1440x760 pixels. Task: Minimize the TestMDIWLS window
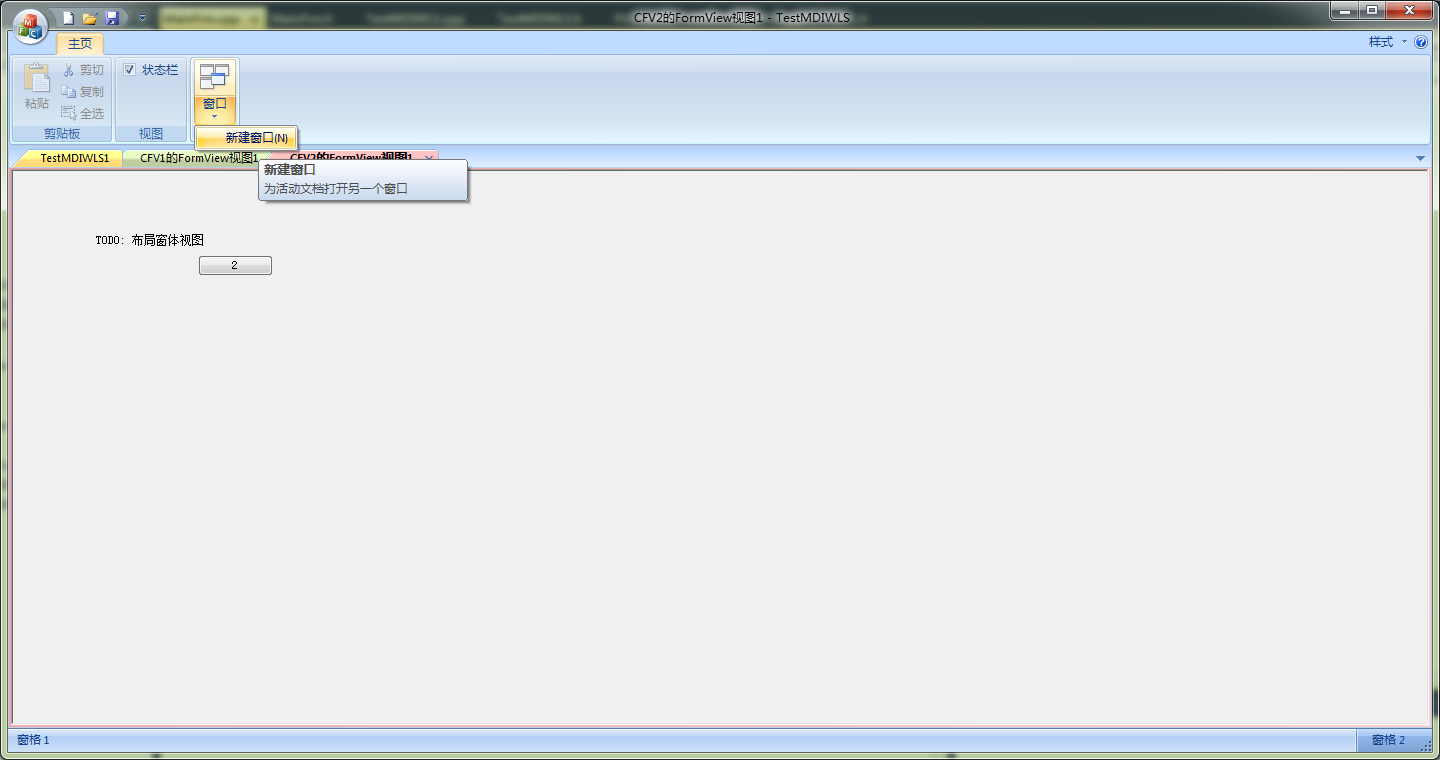[x=1344, y=10]
